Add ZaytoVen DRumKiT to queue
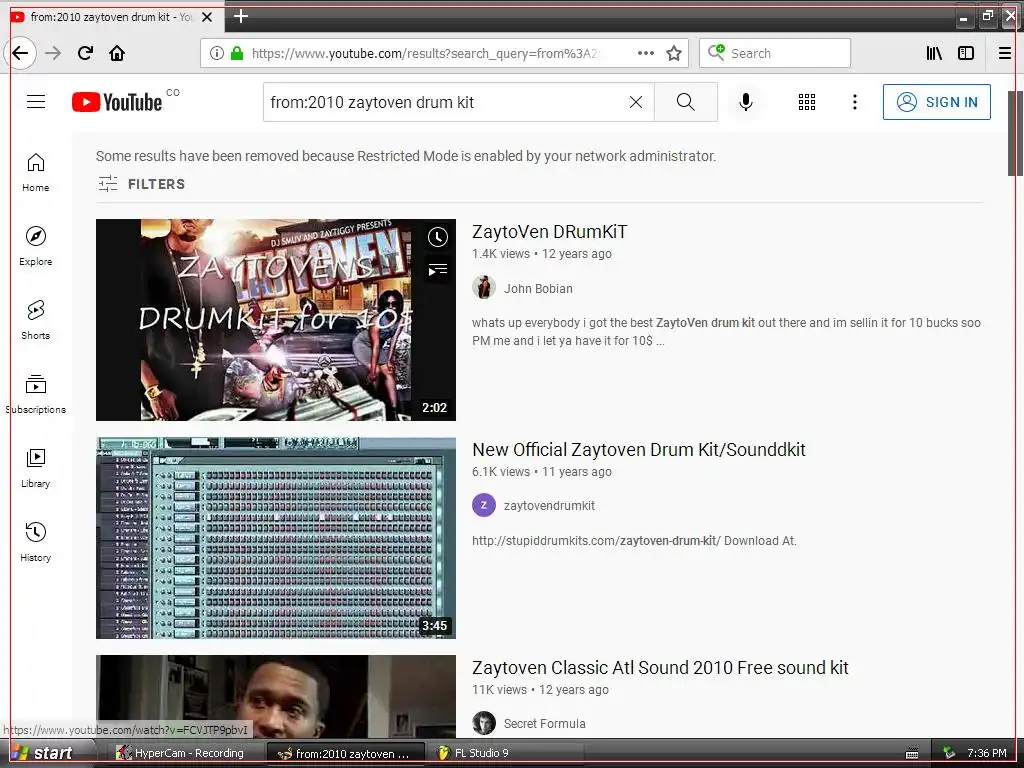The height and width of the screenshot is (768, 1024). 438,269
